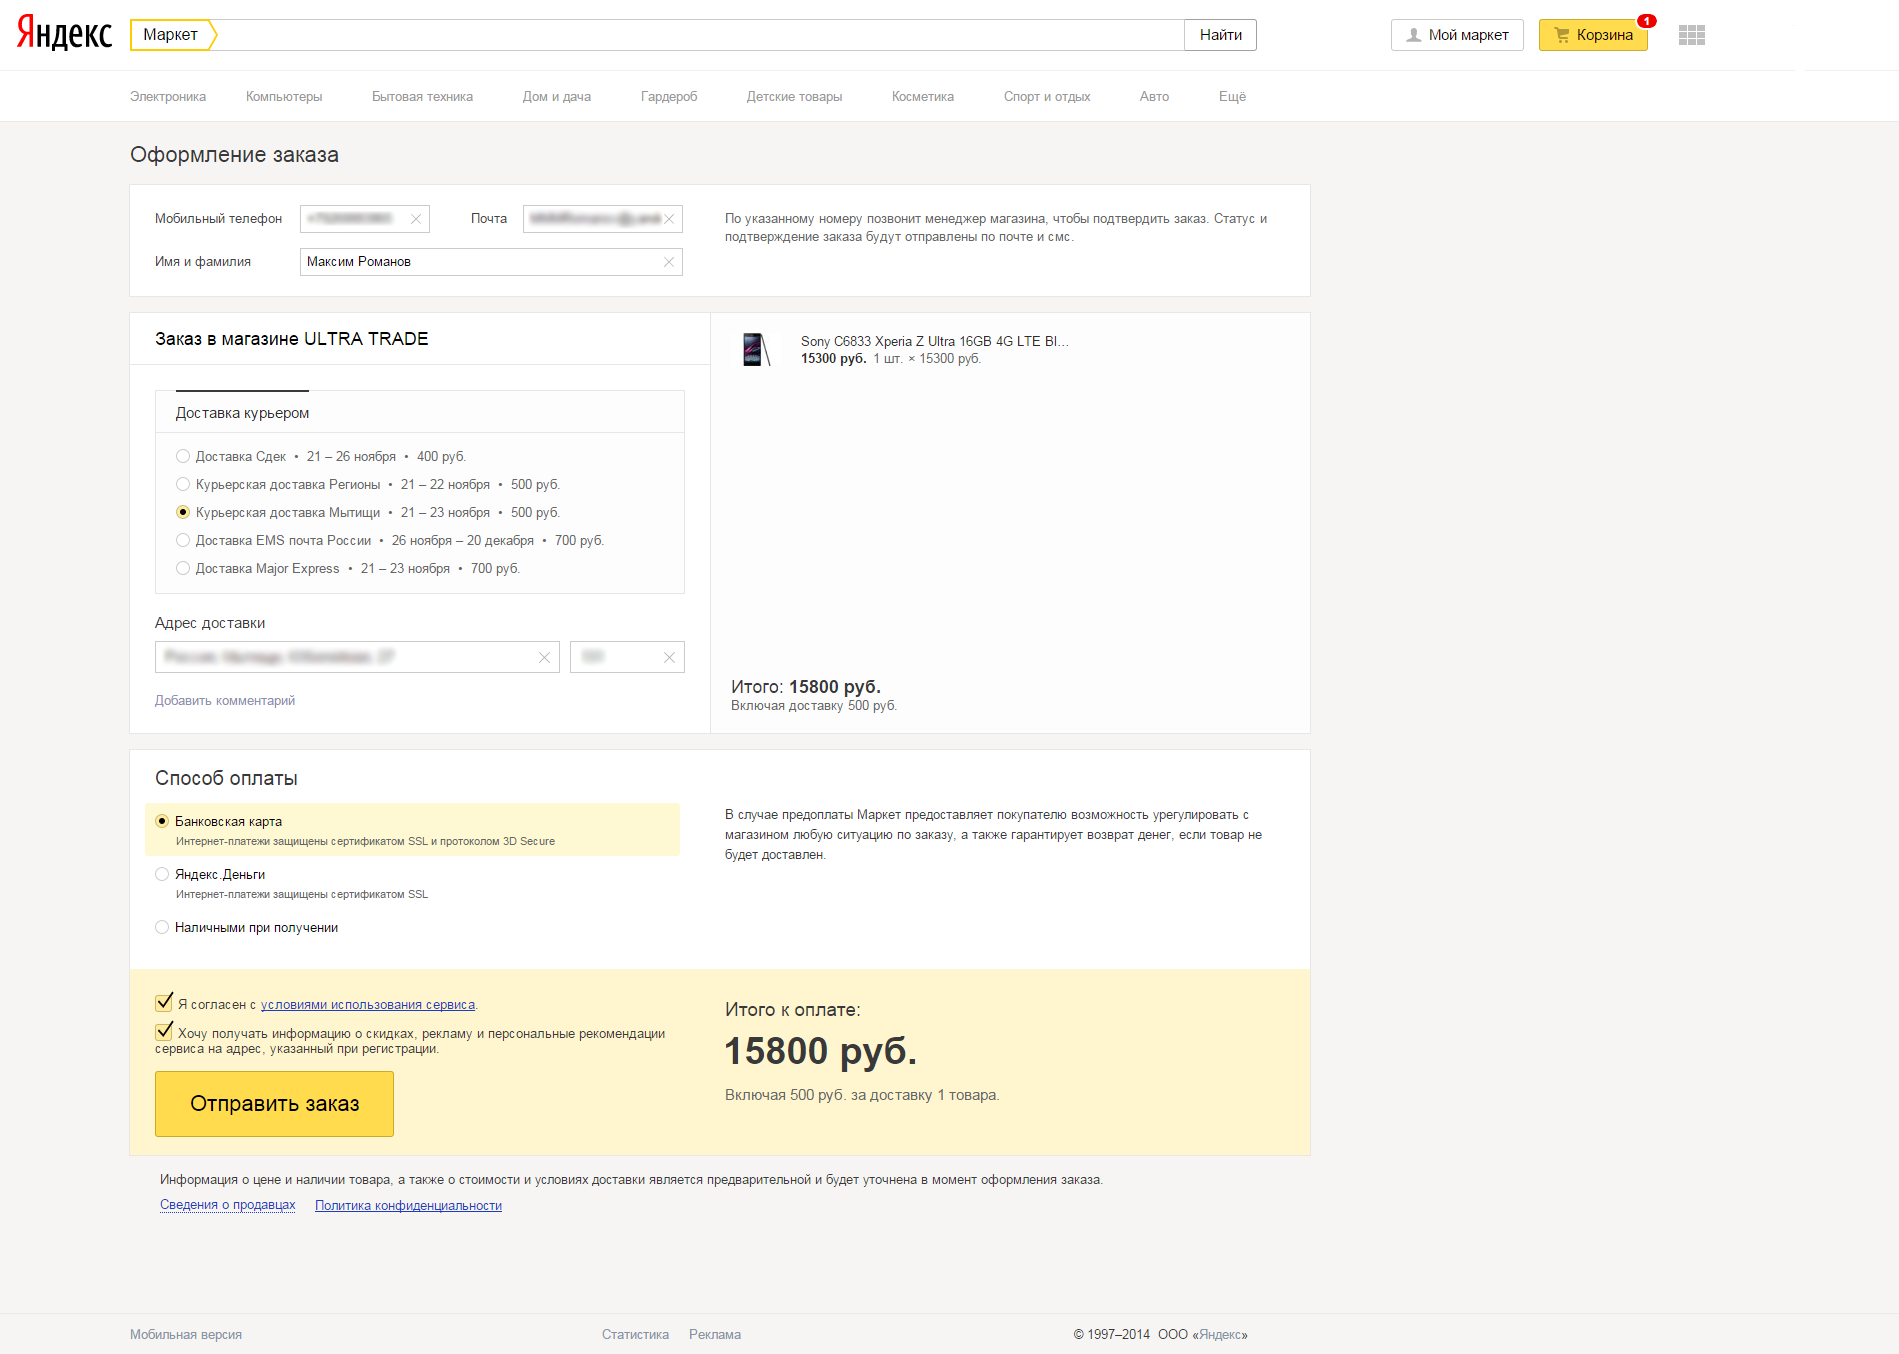The image size is (1899, 1354).
Task: Open Реклама footer link
Action: click(715, 1335)
